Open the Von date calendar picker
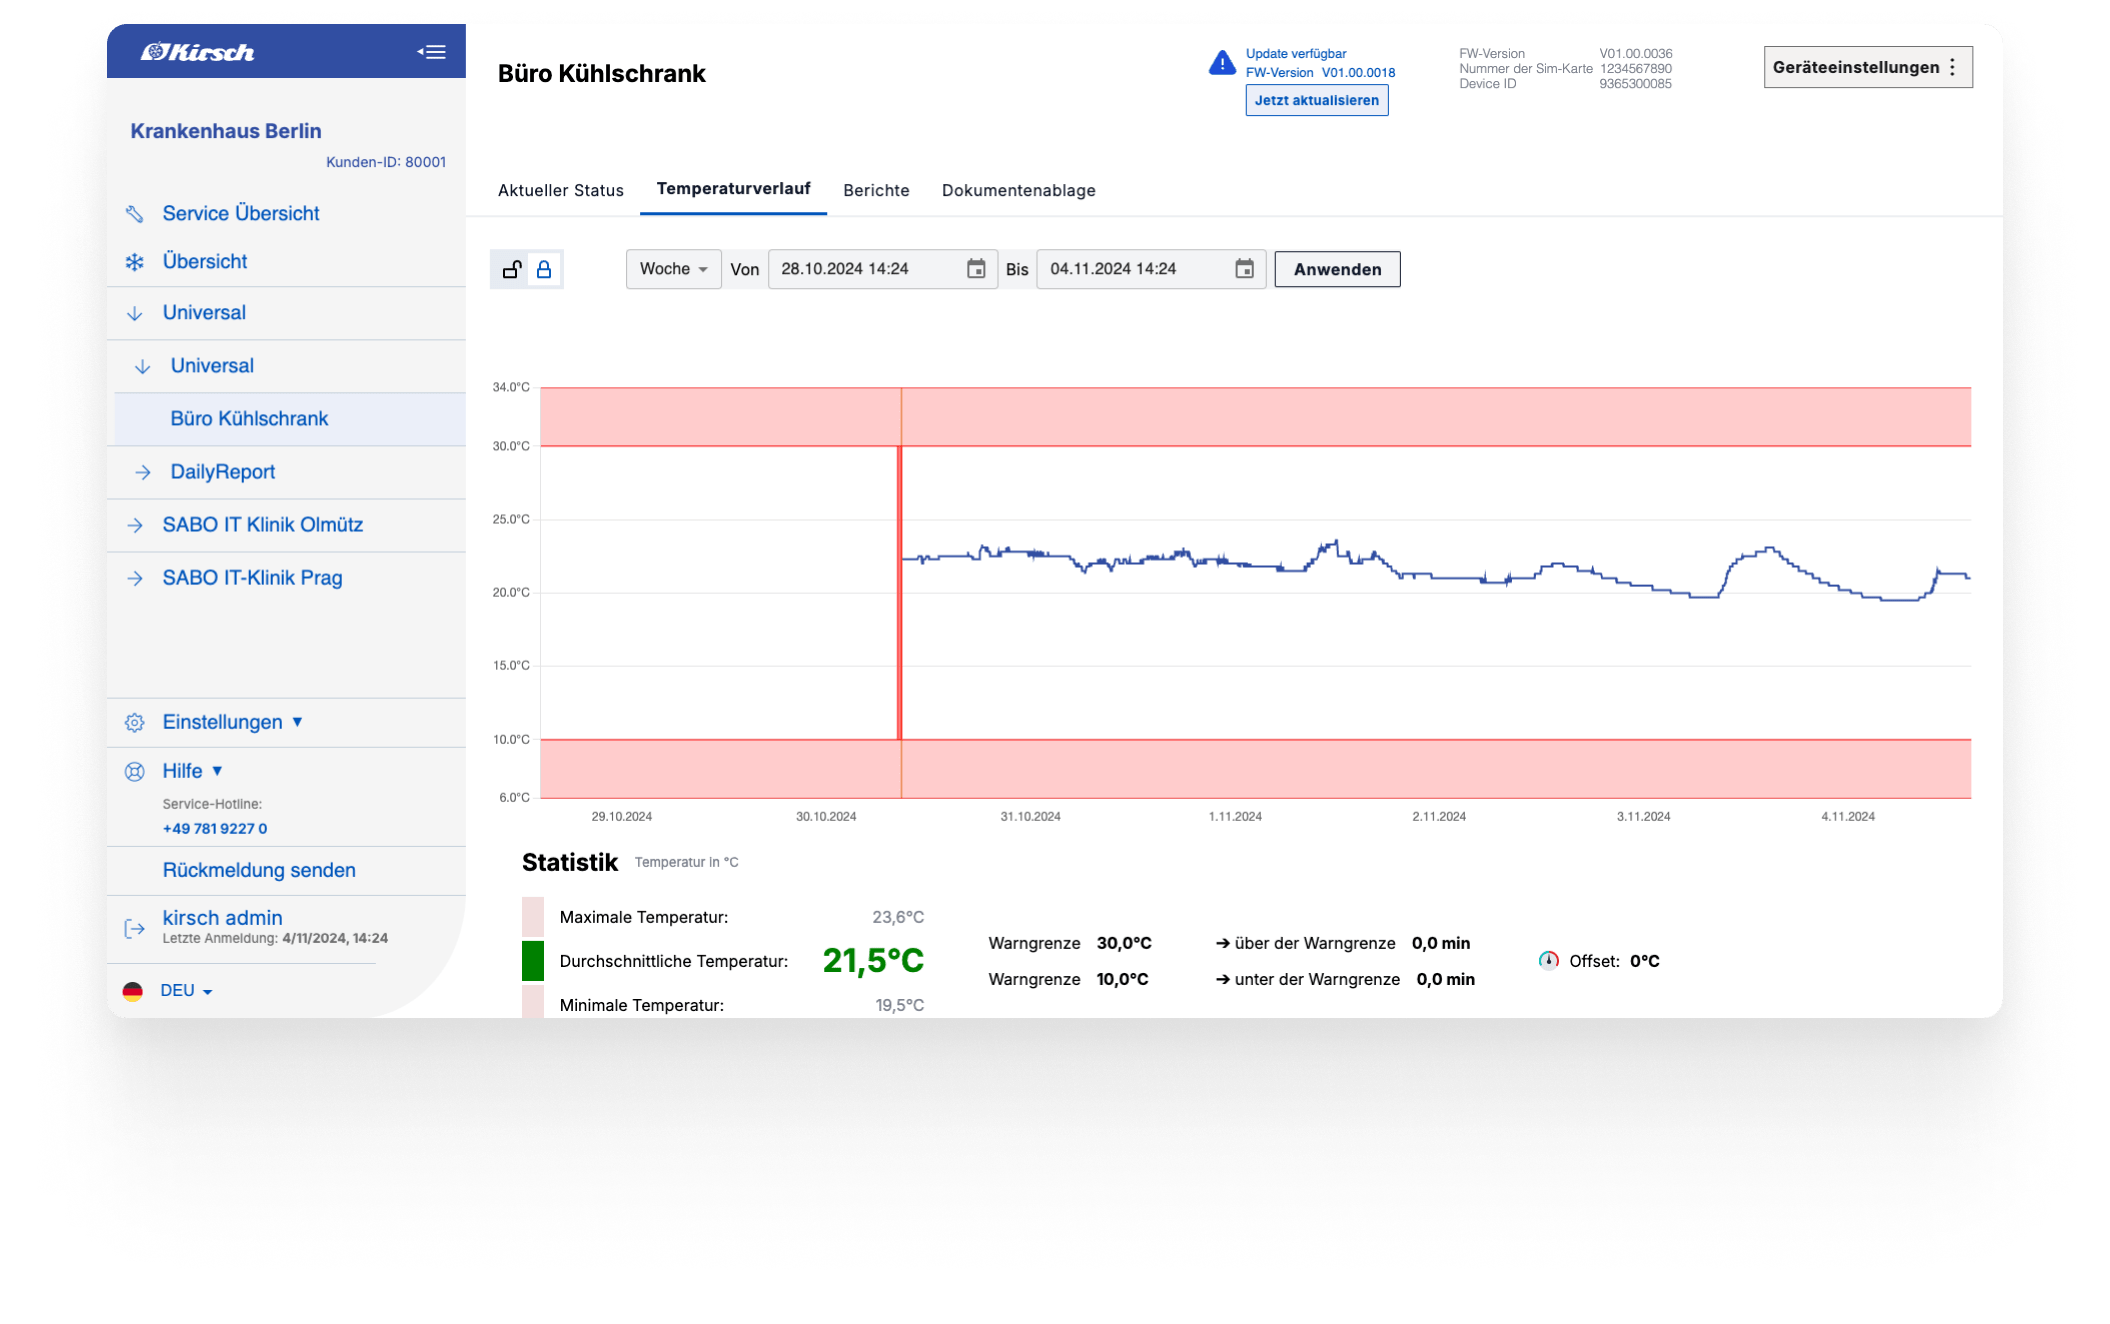 pyautogui.click(x=976, y=269)
